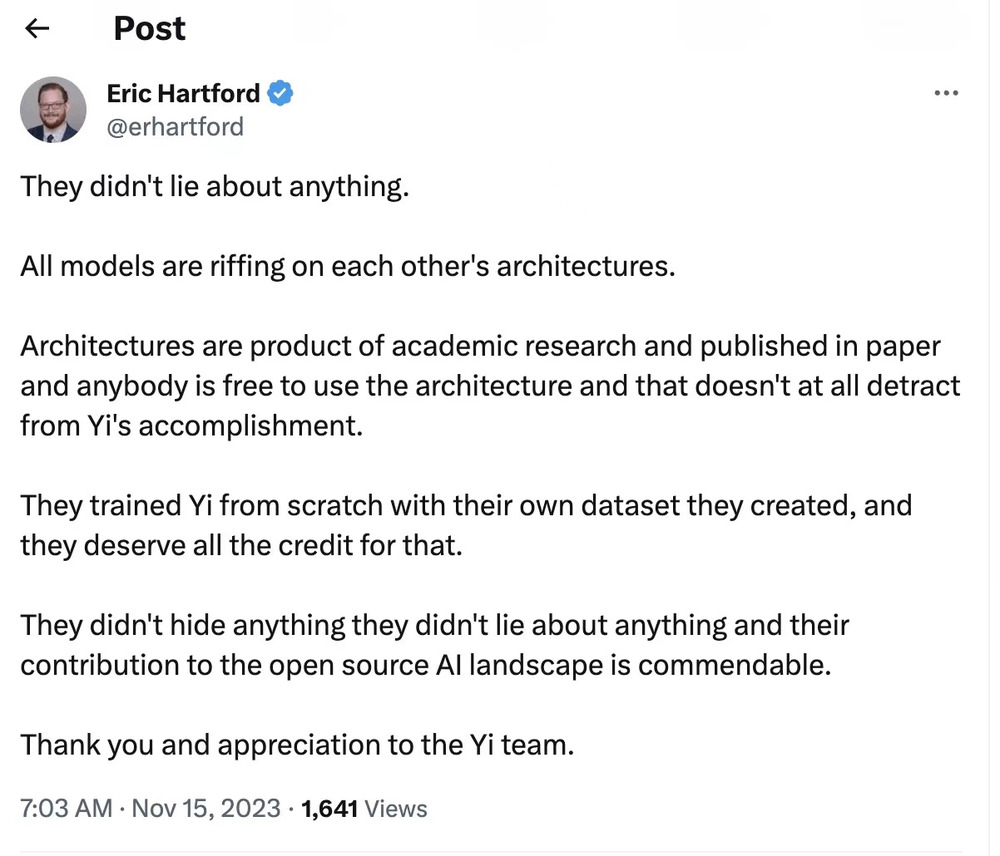This screenshot has height=856, width=1000.
Task: Open Eric Hartford's profile picture
Action: click(53, 109)
